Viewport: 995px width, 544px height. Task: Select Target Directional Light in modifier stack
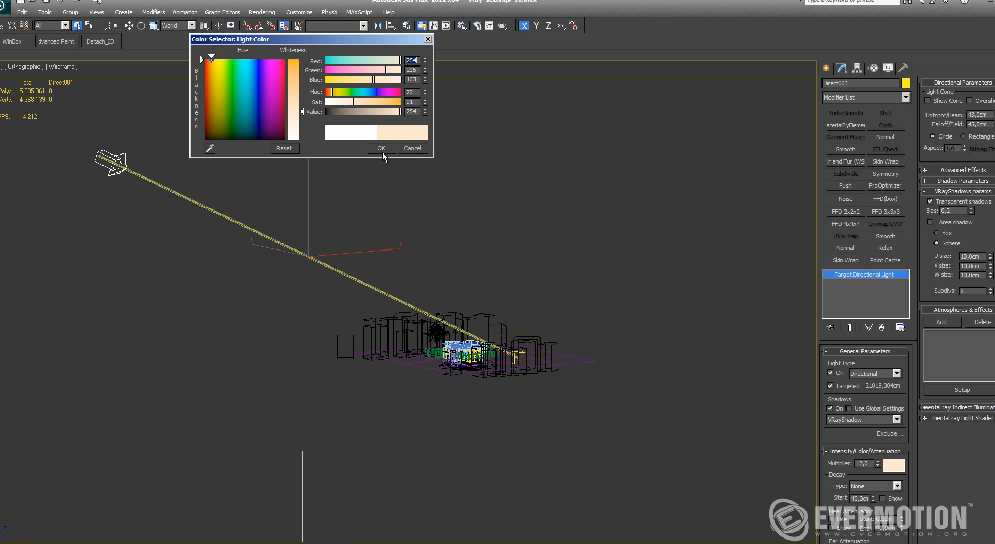(x=866, y=274)
